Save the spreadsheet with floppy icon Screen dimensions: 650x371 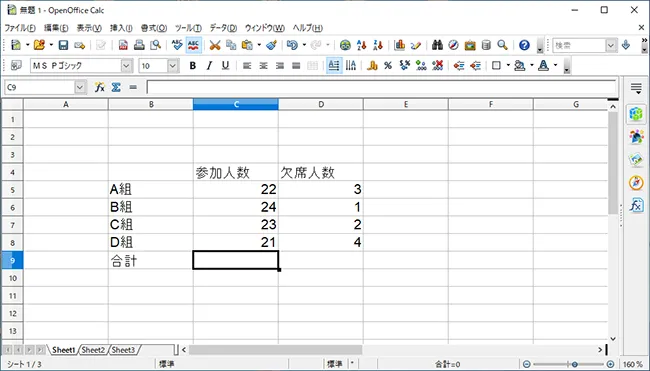(63, 45)
